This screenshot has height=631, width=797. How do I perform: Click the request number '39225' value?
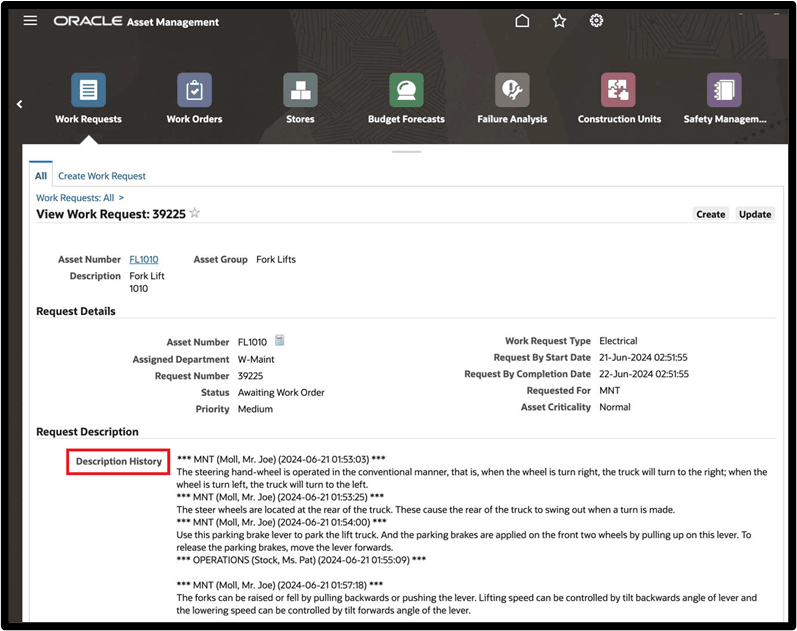point(251,376)
